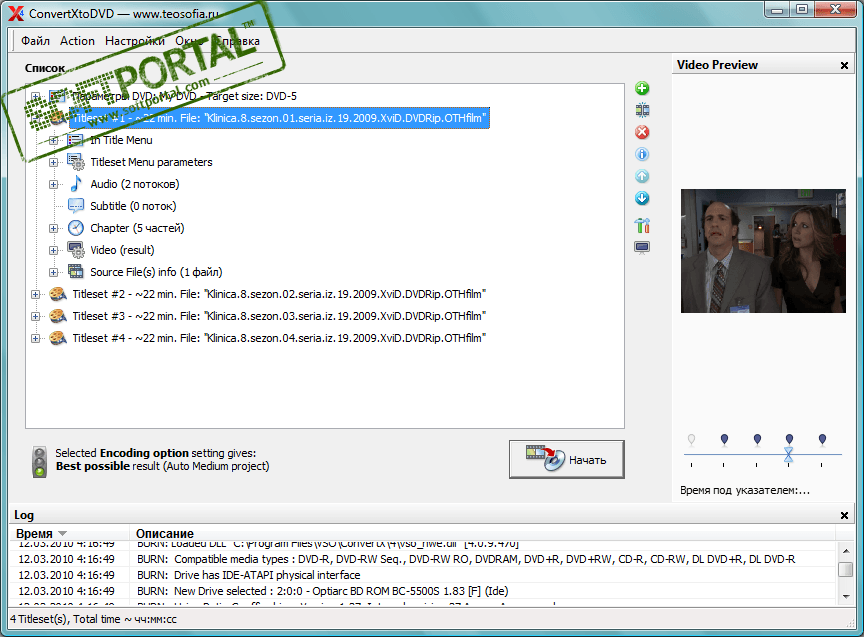Screen dimensions: 864x637
Task: Click the Audio music note icon
Action: 75,184
